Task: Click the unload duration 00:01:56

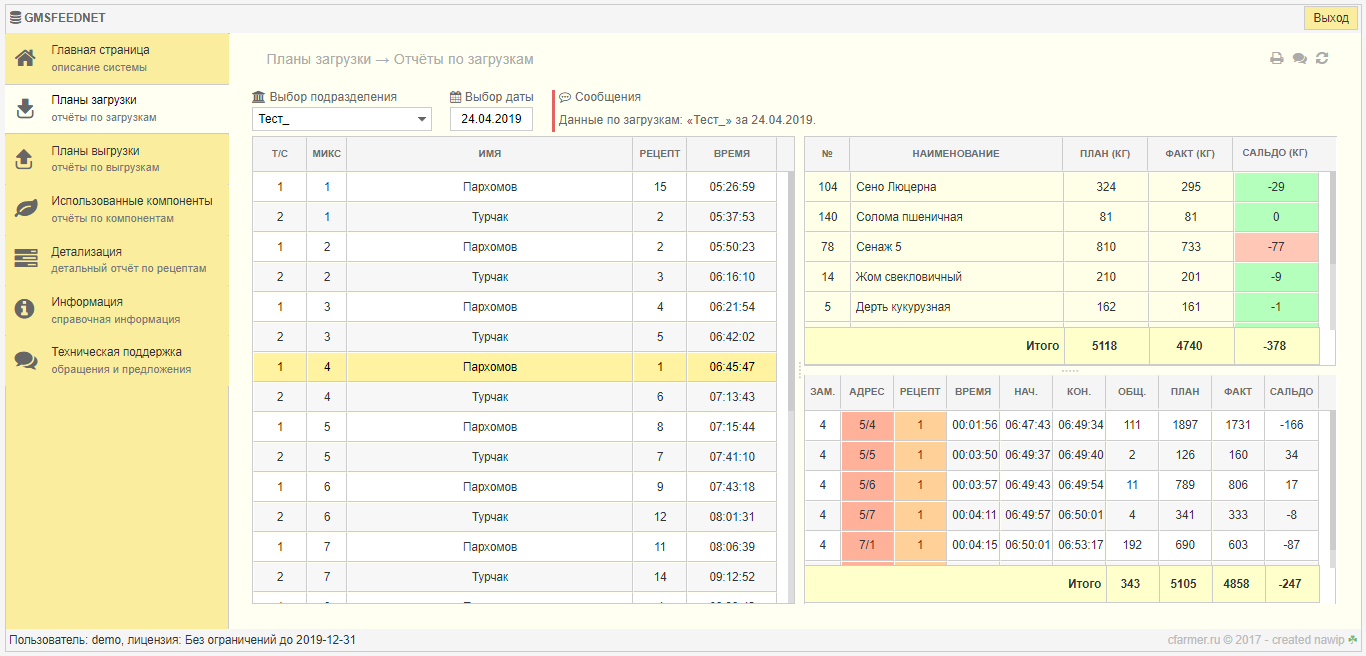Action: pos(974,425)
